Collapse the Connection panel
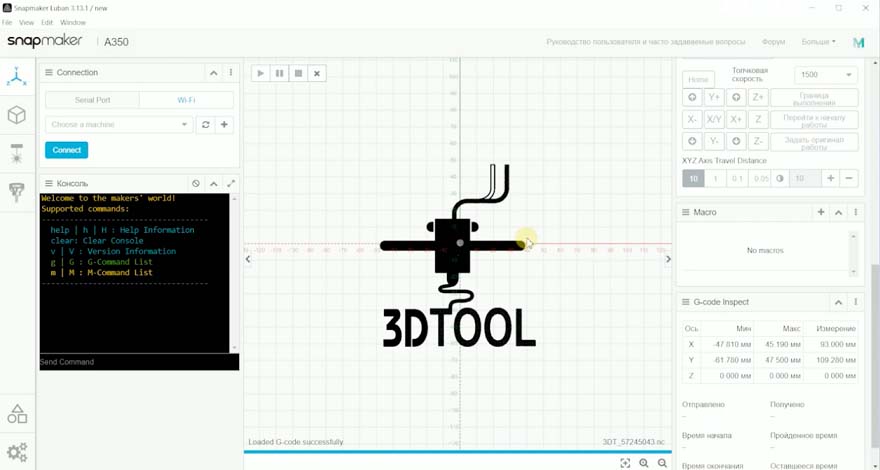This screenshot has height=470, width=880. [213, 72]
